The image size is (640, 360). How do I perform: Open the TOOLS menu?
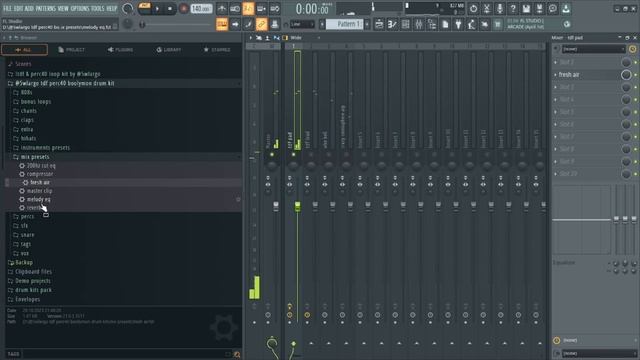point(98,8)
